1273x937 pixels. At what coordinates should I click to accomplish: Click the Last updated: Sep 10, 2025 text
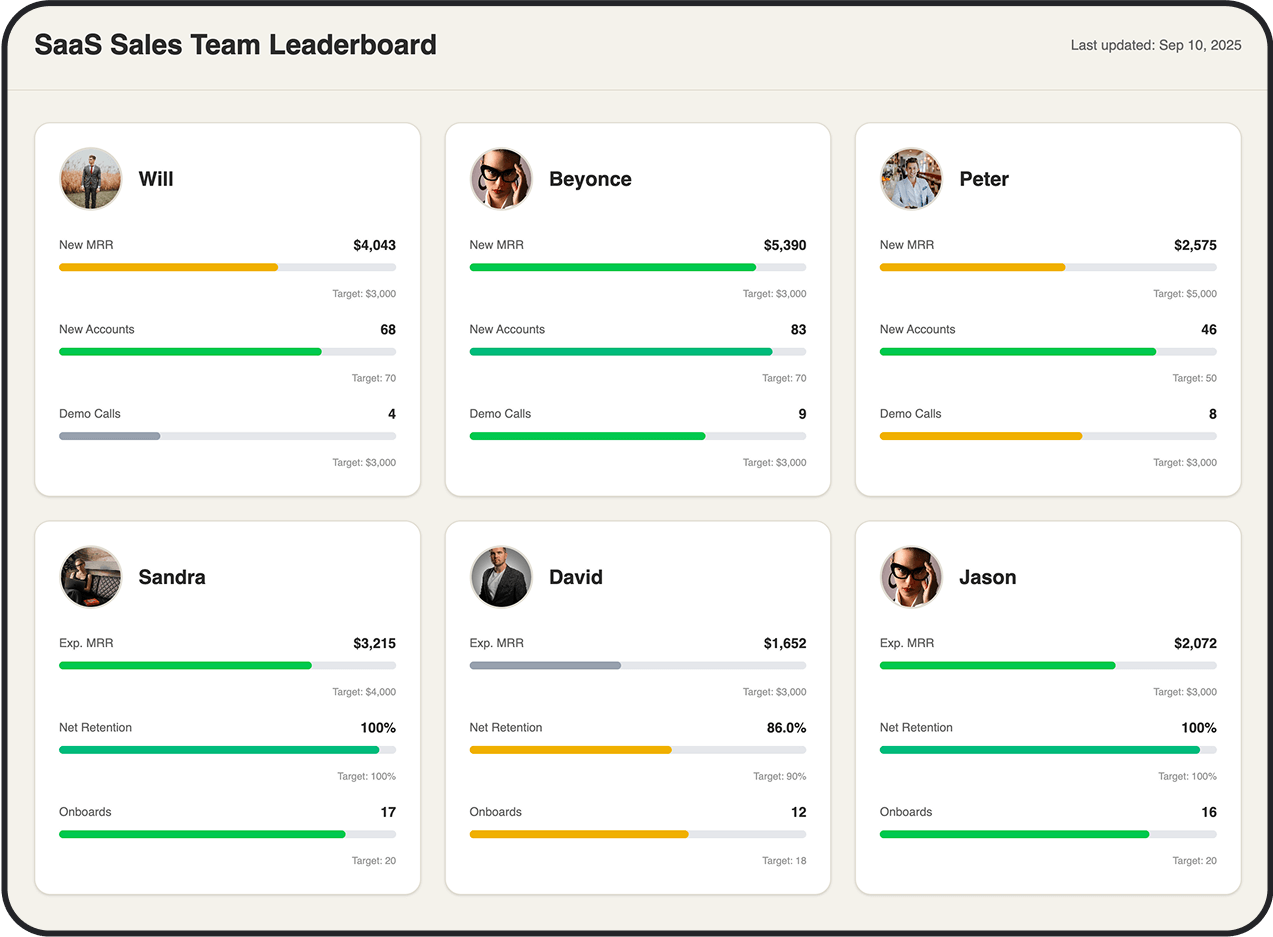coord(1155,45)
